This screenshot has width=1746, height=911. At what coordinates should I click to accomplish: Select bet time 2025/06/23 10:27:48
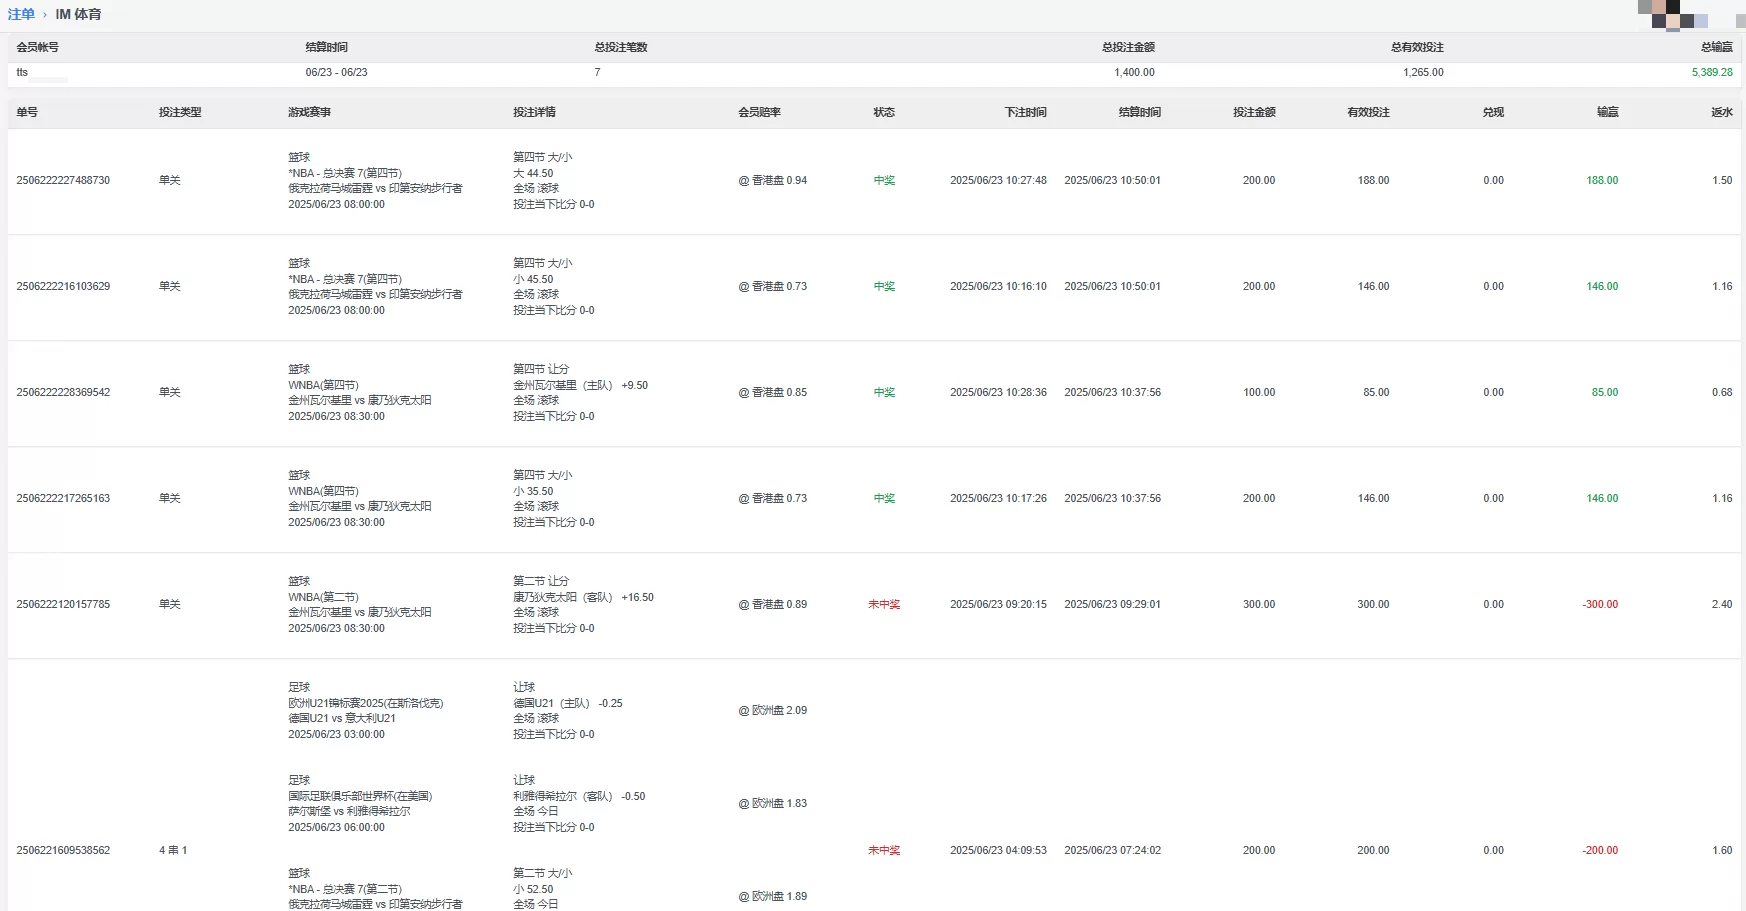[x=998, y=180]
